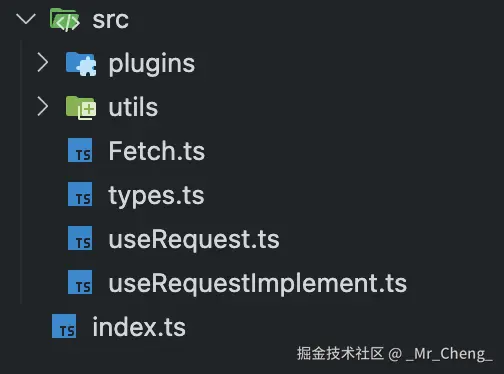Click TS icon next to useRequestImplement.ts
The width and height of the screenshot is (504, 374).
[80, 282]
